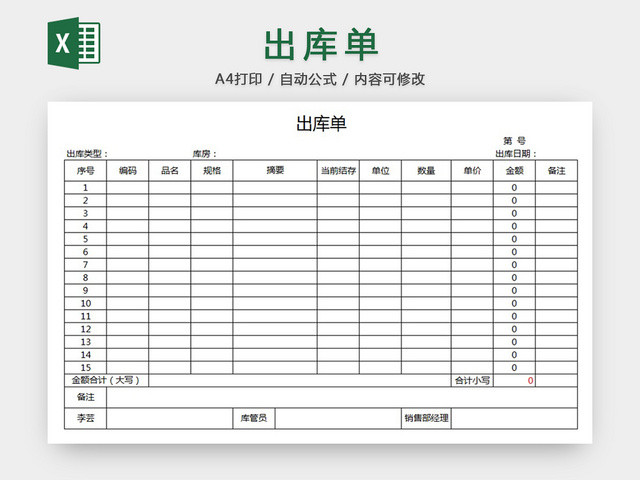Click the 第 号 label
This screenshot has width=640, height=480.
click(514, 141)
